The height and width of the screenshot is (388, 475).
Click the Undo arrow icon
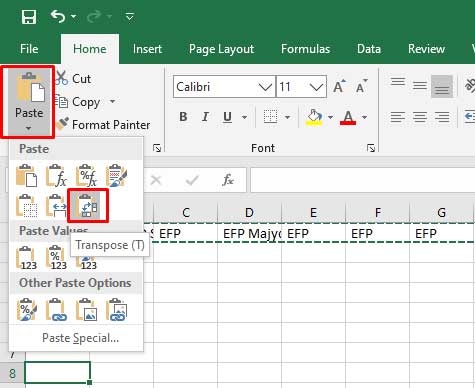(x=58, y=16)
